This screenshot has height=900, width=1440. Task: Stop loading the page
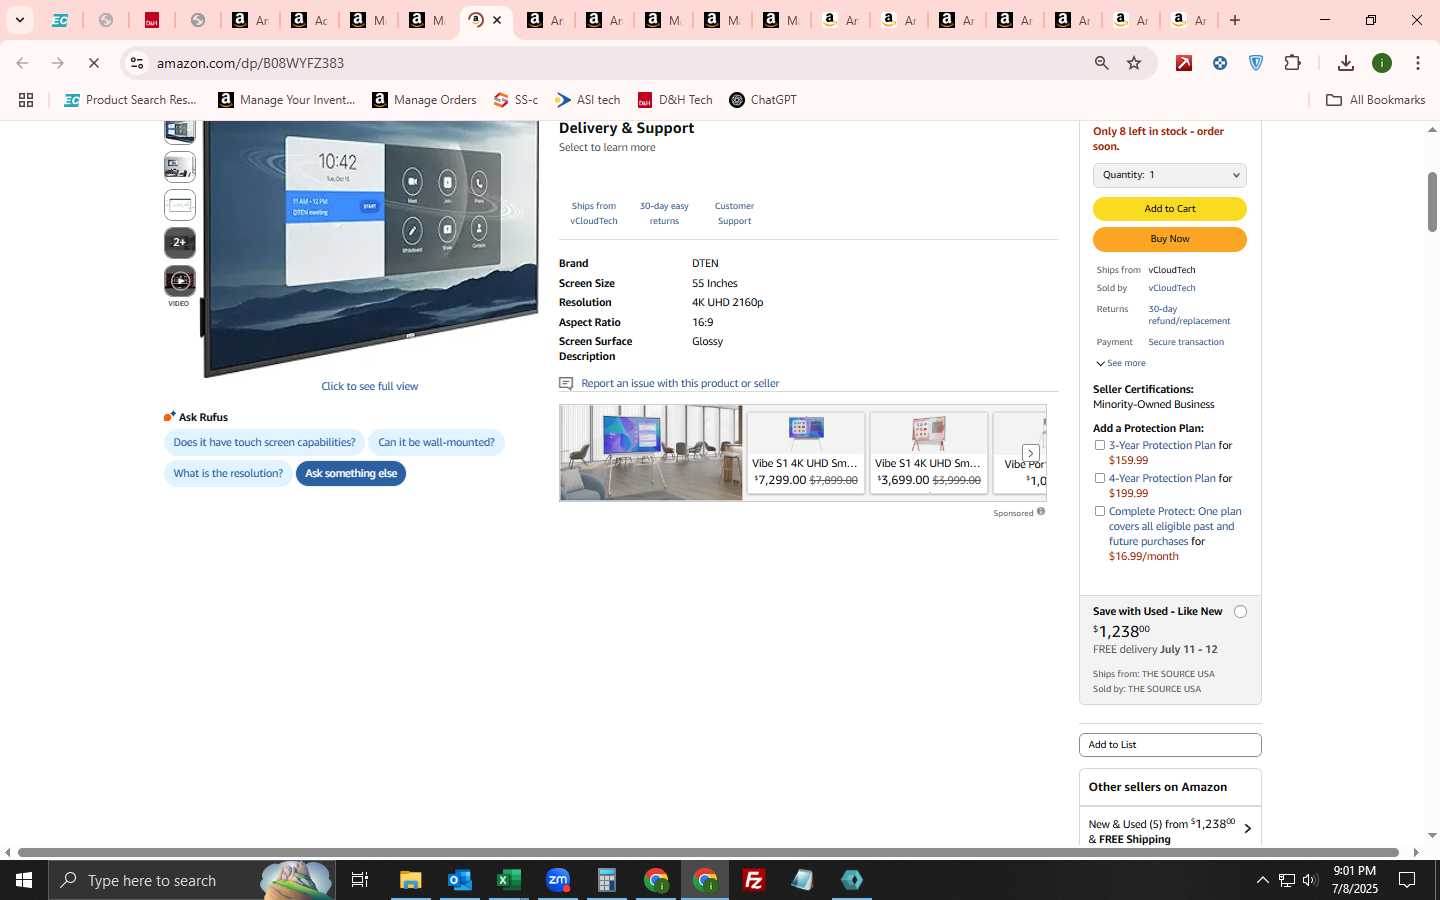click(x=93, y=63)
